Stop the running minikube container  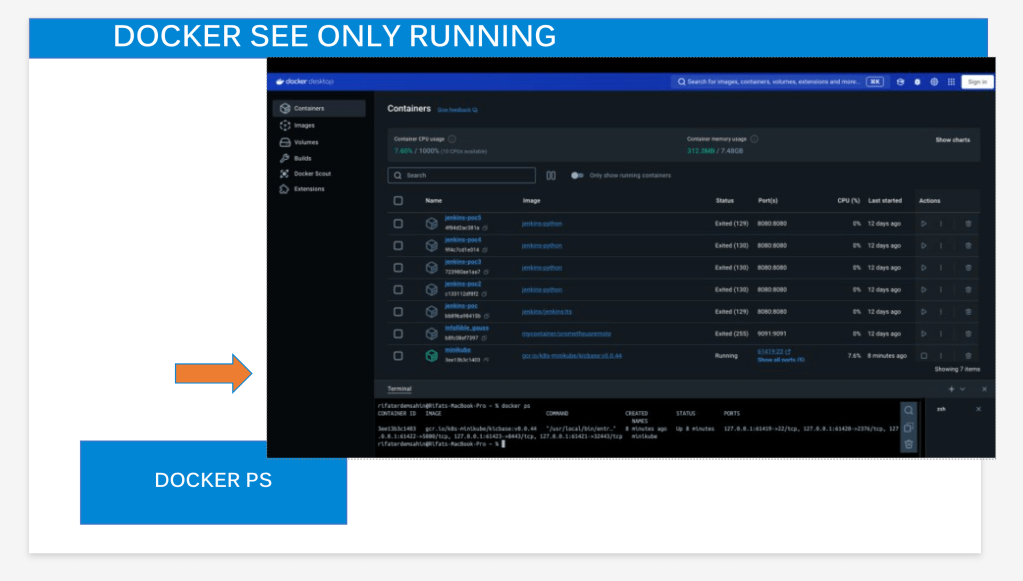[x=924, y=356]
